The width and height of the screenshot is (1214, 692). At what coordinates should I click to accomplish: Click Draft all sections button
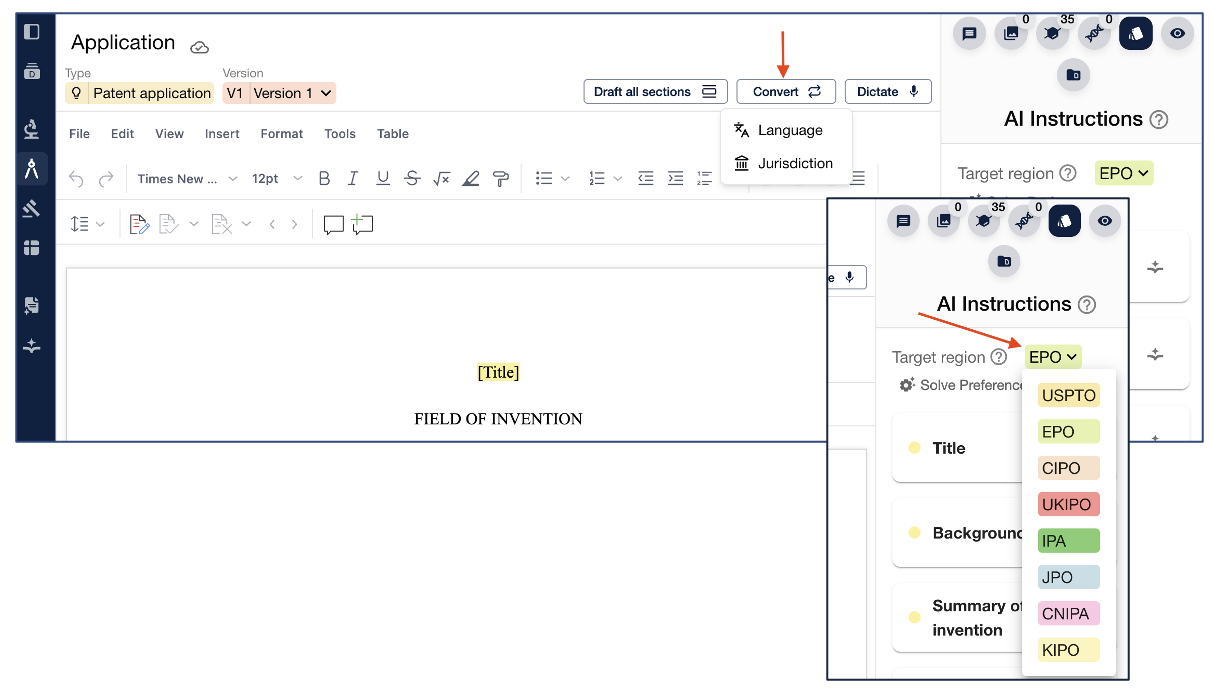pos(655,91)
